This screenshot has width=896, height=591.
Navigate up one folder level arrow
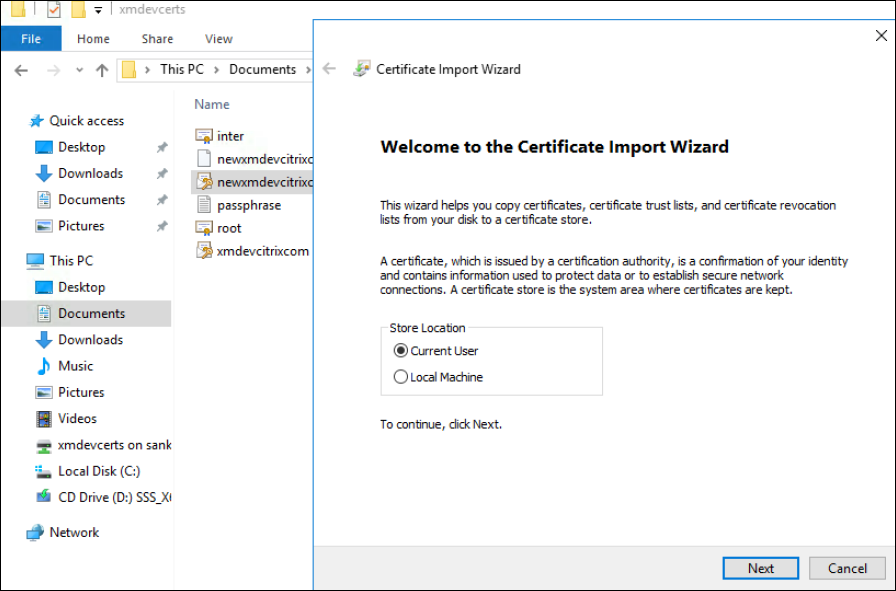click(x=102, y=70)
